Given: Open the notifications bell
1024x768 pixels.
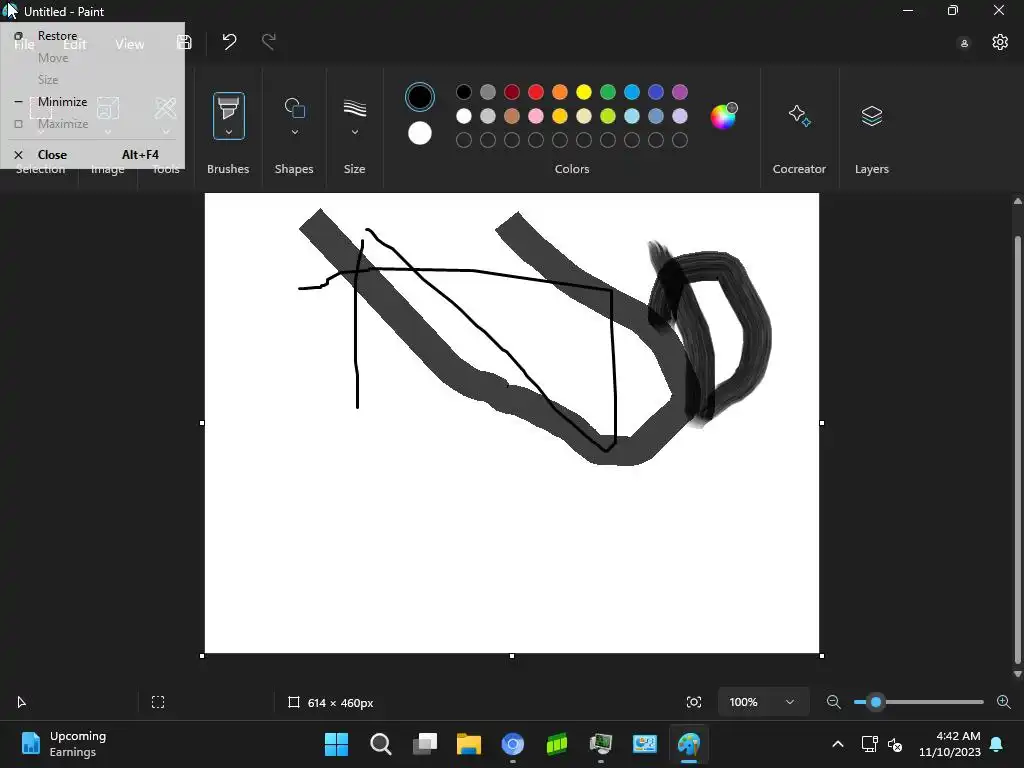Looking at the screenshot, I should pyautogui.click(x=997, y=744).
